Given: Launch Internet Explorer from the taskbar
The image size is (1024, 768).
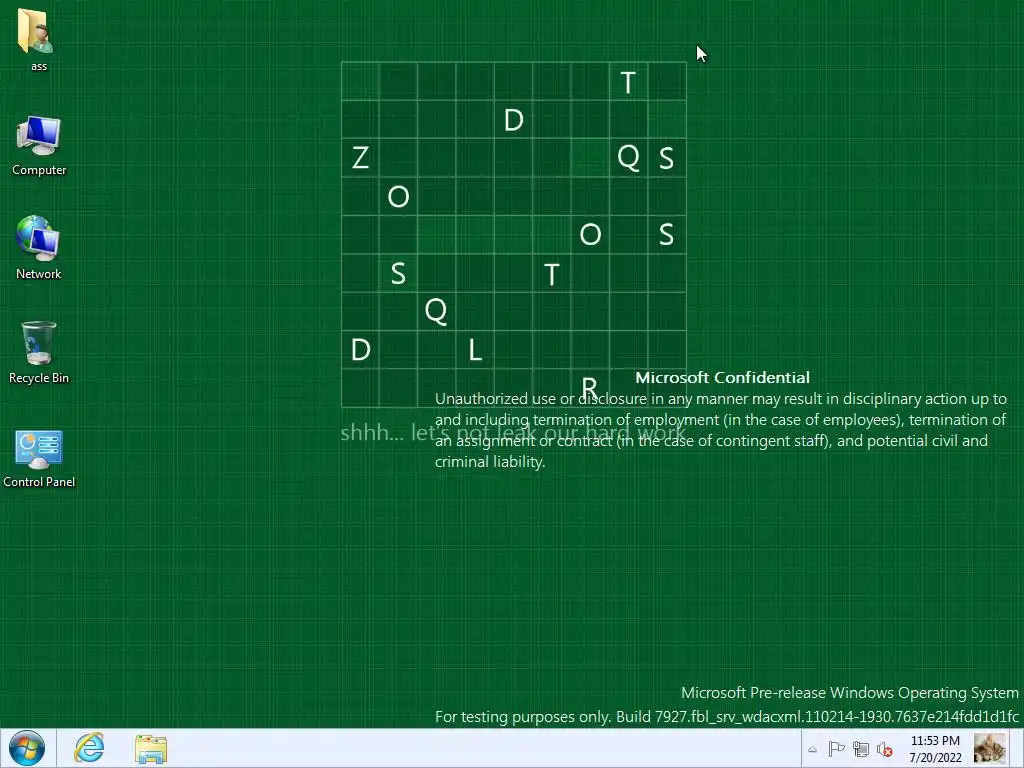Looking at the screenshot, I should click(x=89, y=748).
